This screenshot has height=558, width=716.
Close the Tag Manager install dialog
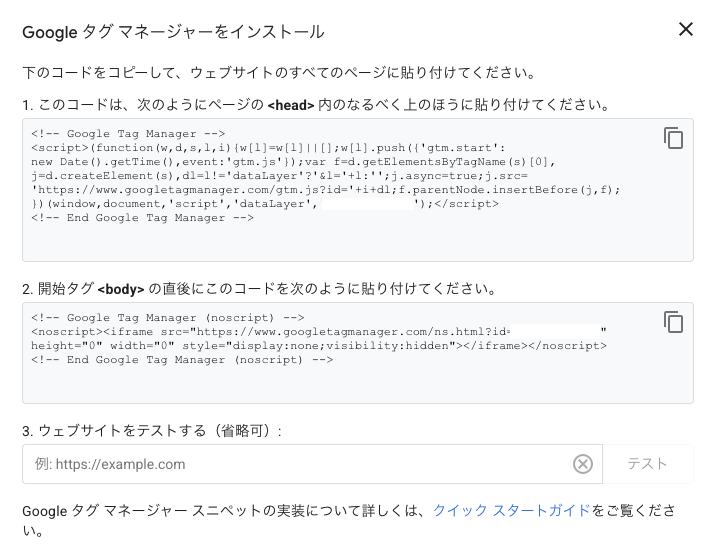686,29
